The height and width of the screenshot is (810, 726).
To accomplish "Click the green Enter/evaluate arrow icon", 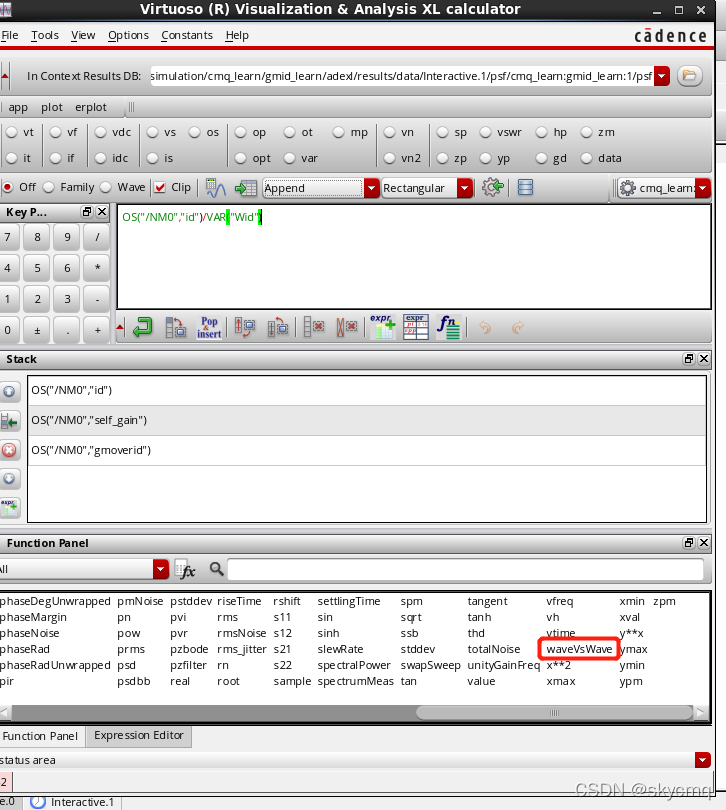I will coord(142,328).
